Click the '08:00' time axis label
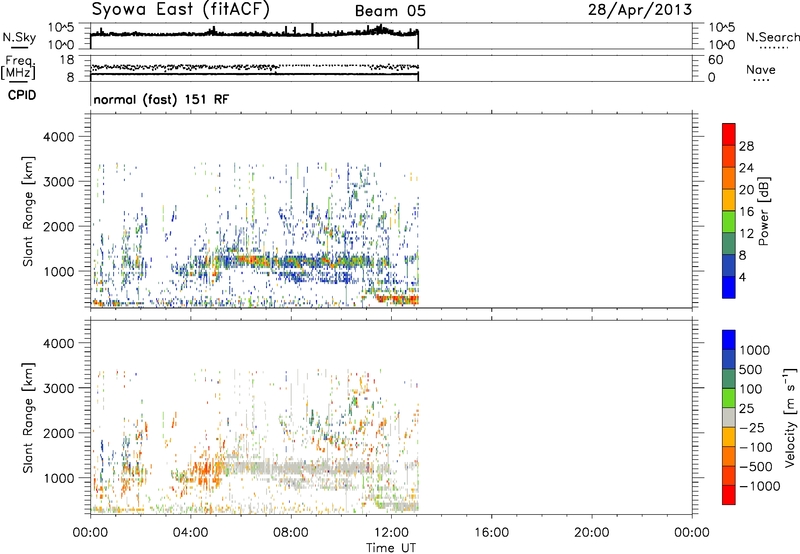 290,533
